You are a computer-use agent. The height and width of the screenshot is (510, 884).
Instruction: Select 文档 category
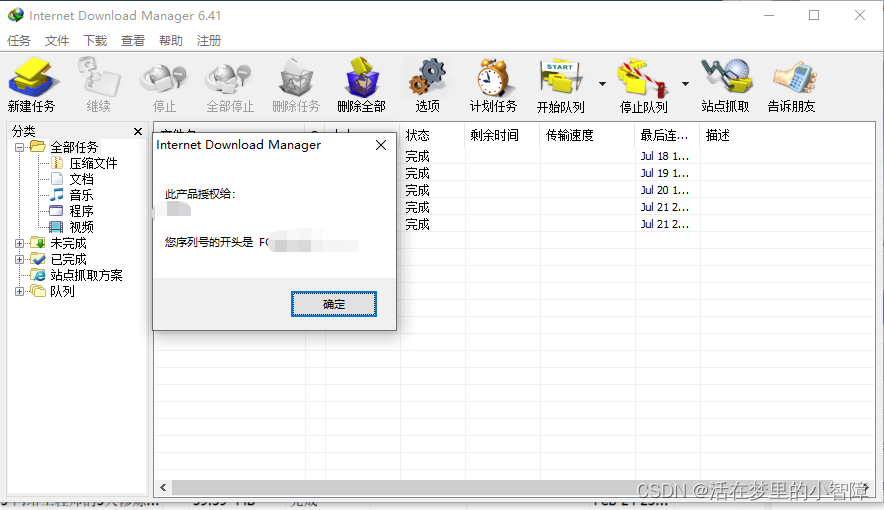pyautogui.click(x=81, y=179)
